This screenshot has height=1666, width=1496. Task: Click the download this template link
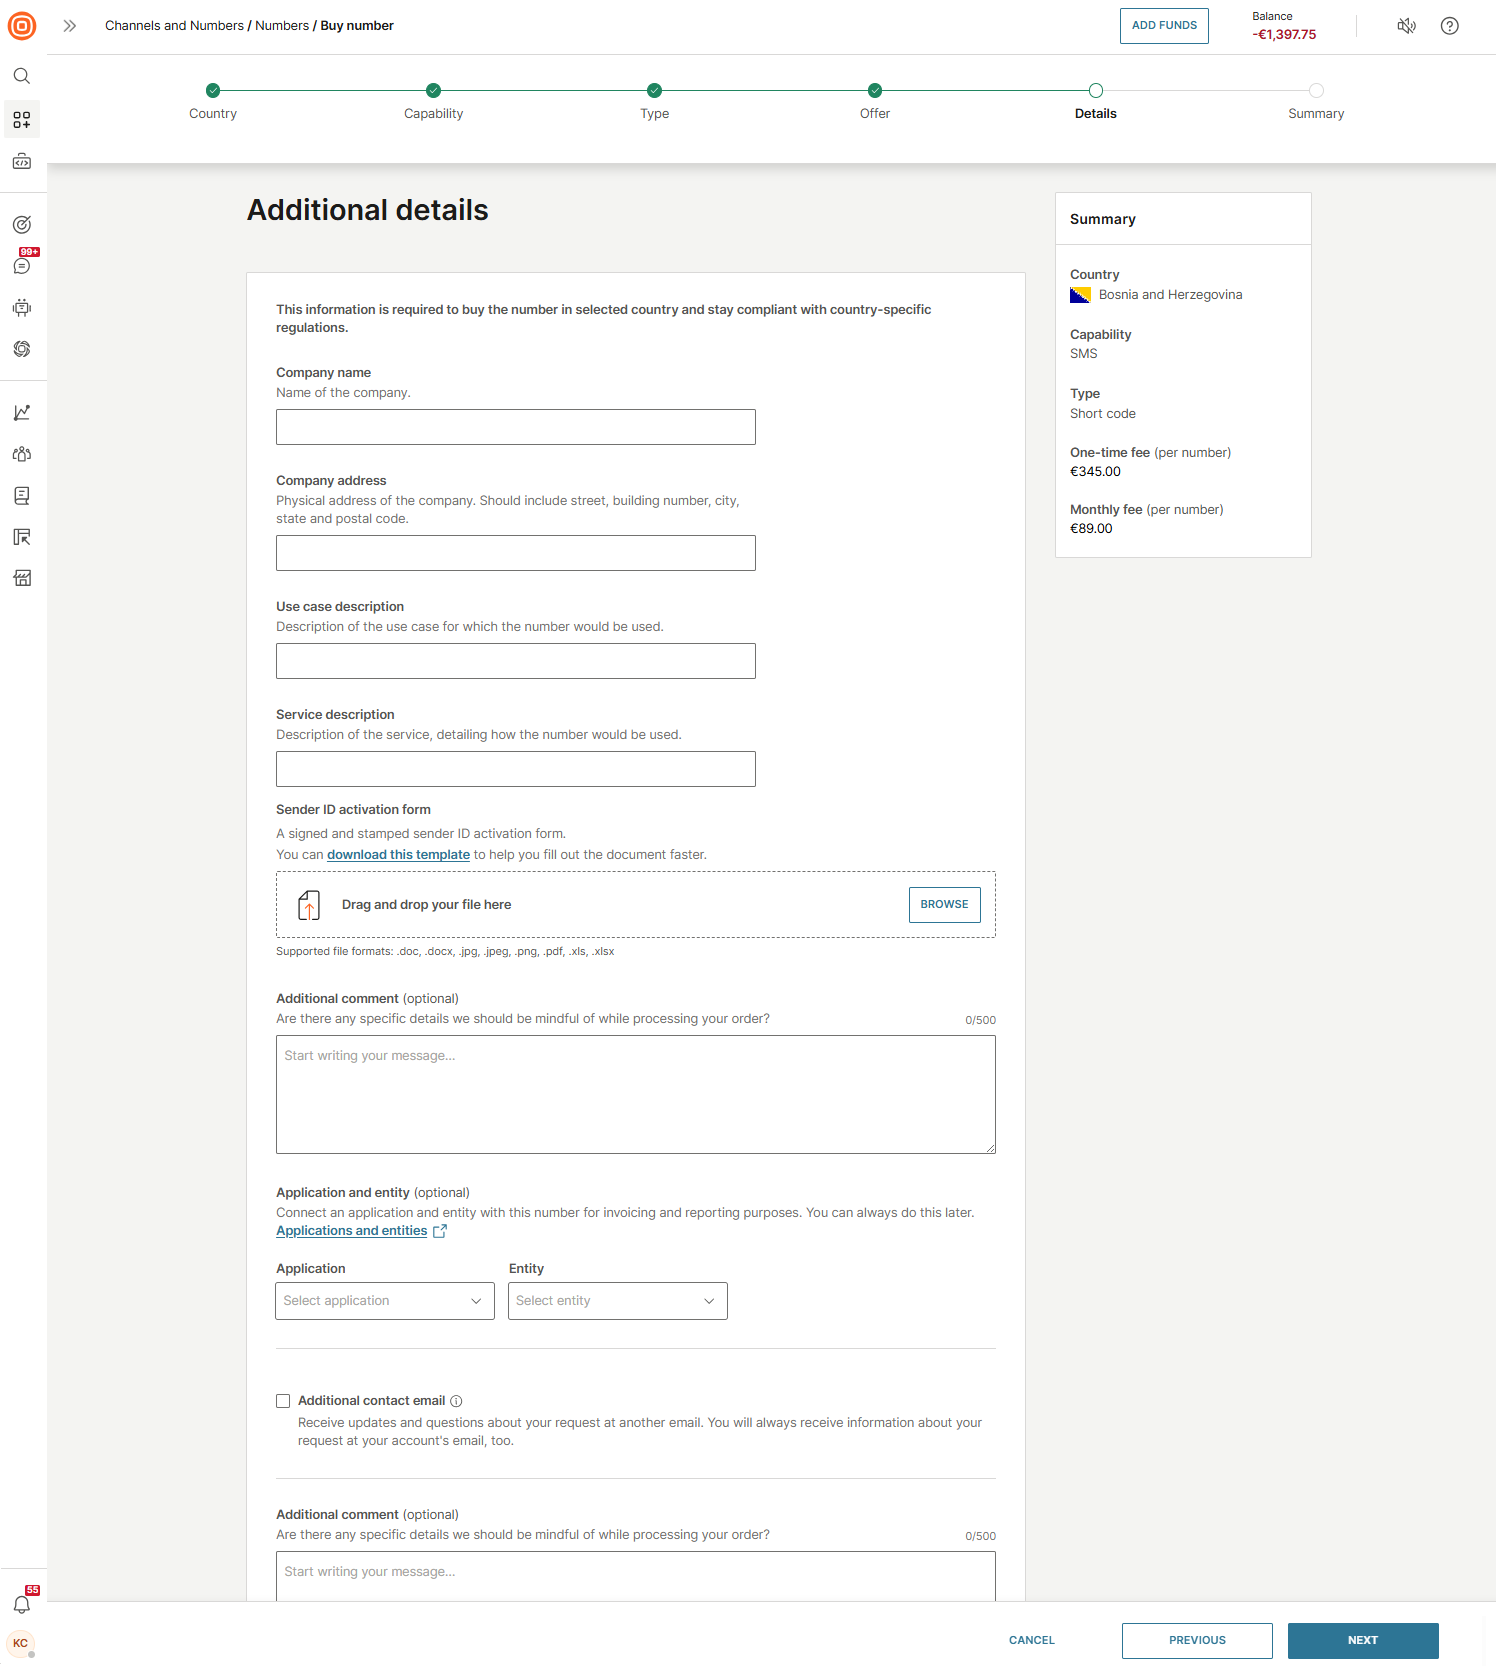point(398,855)
